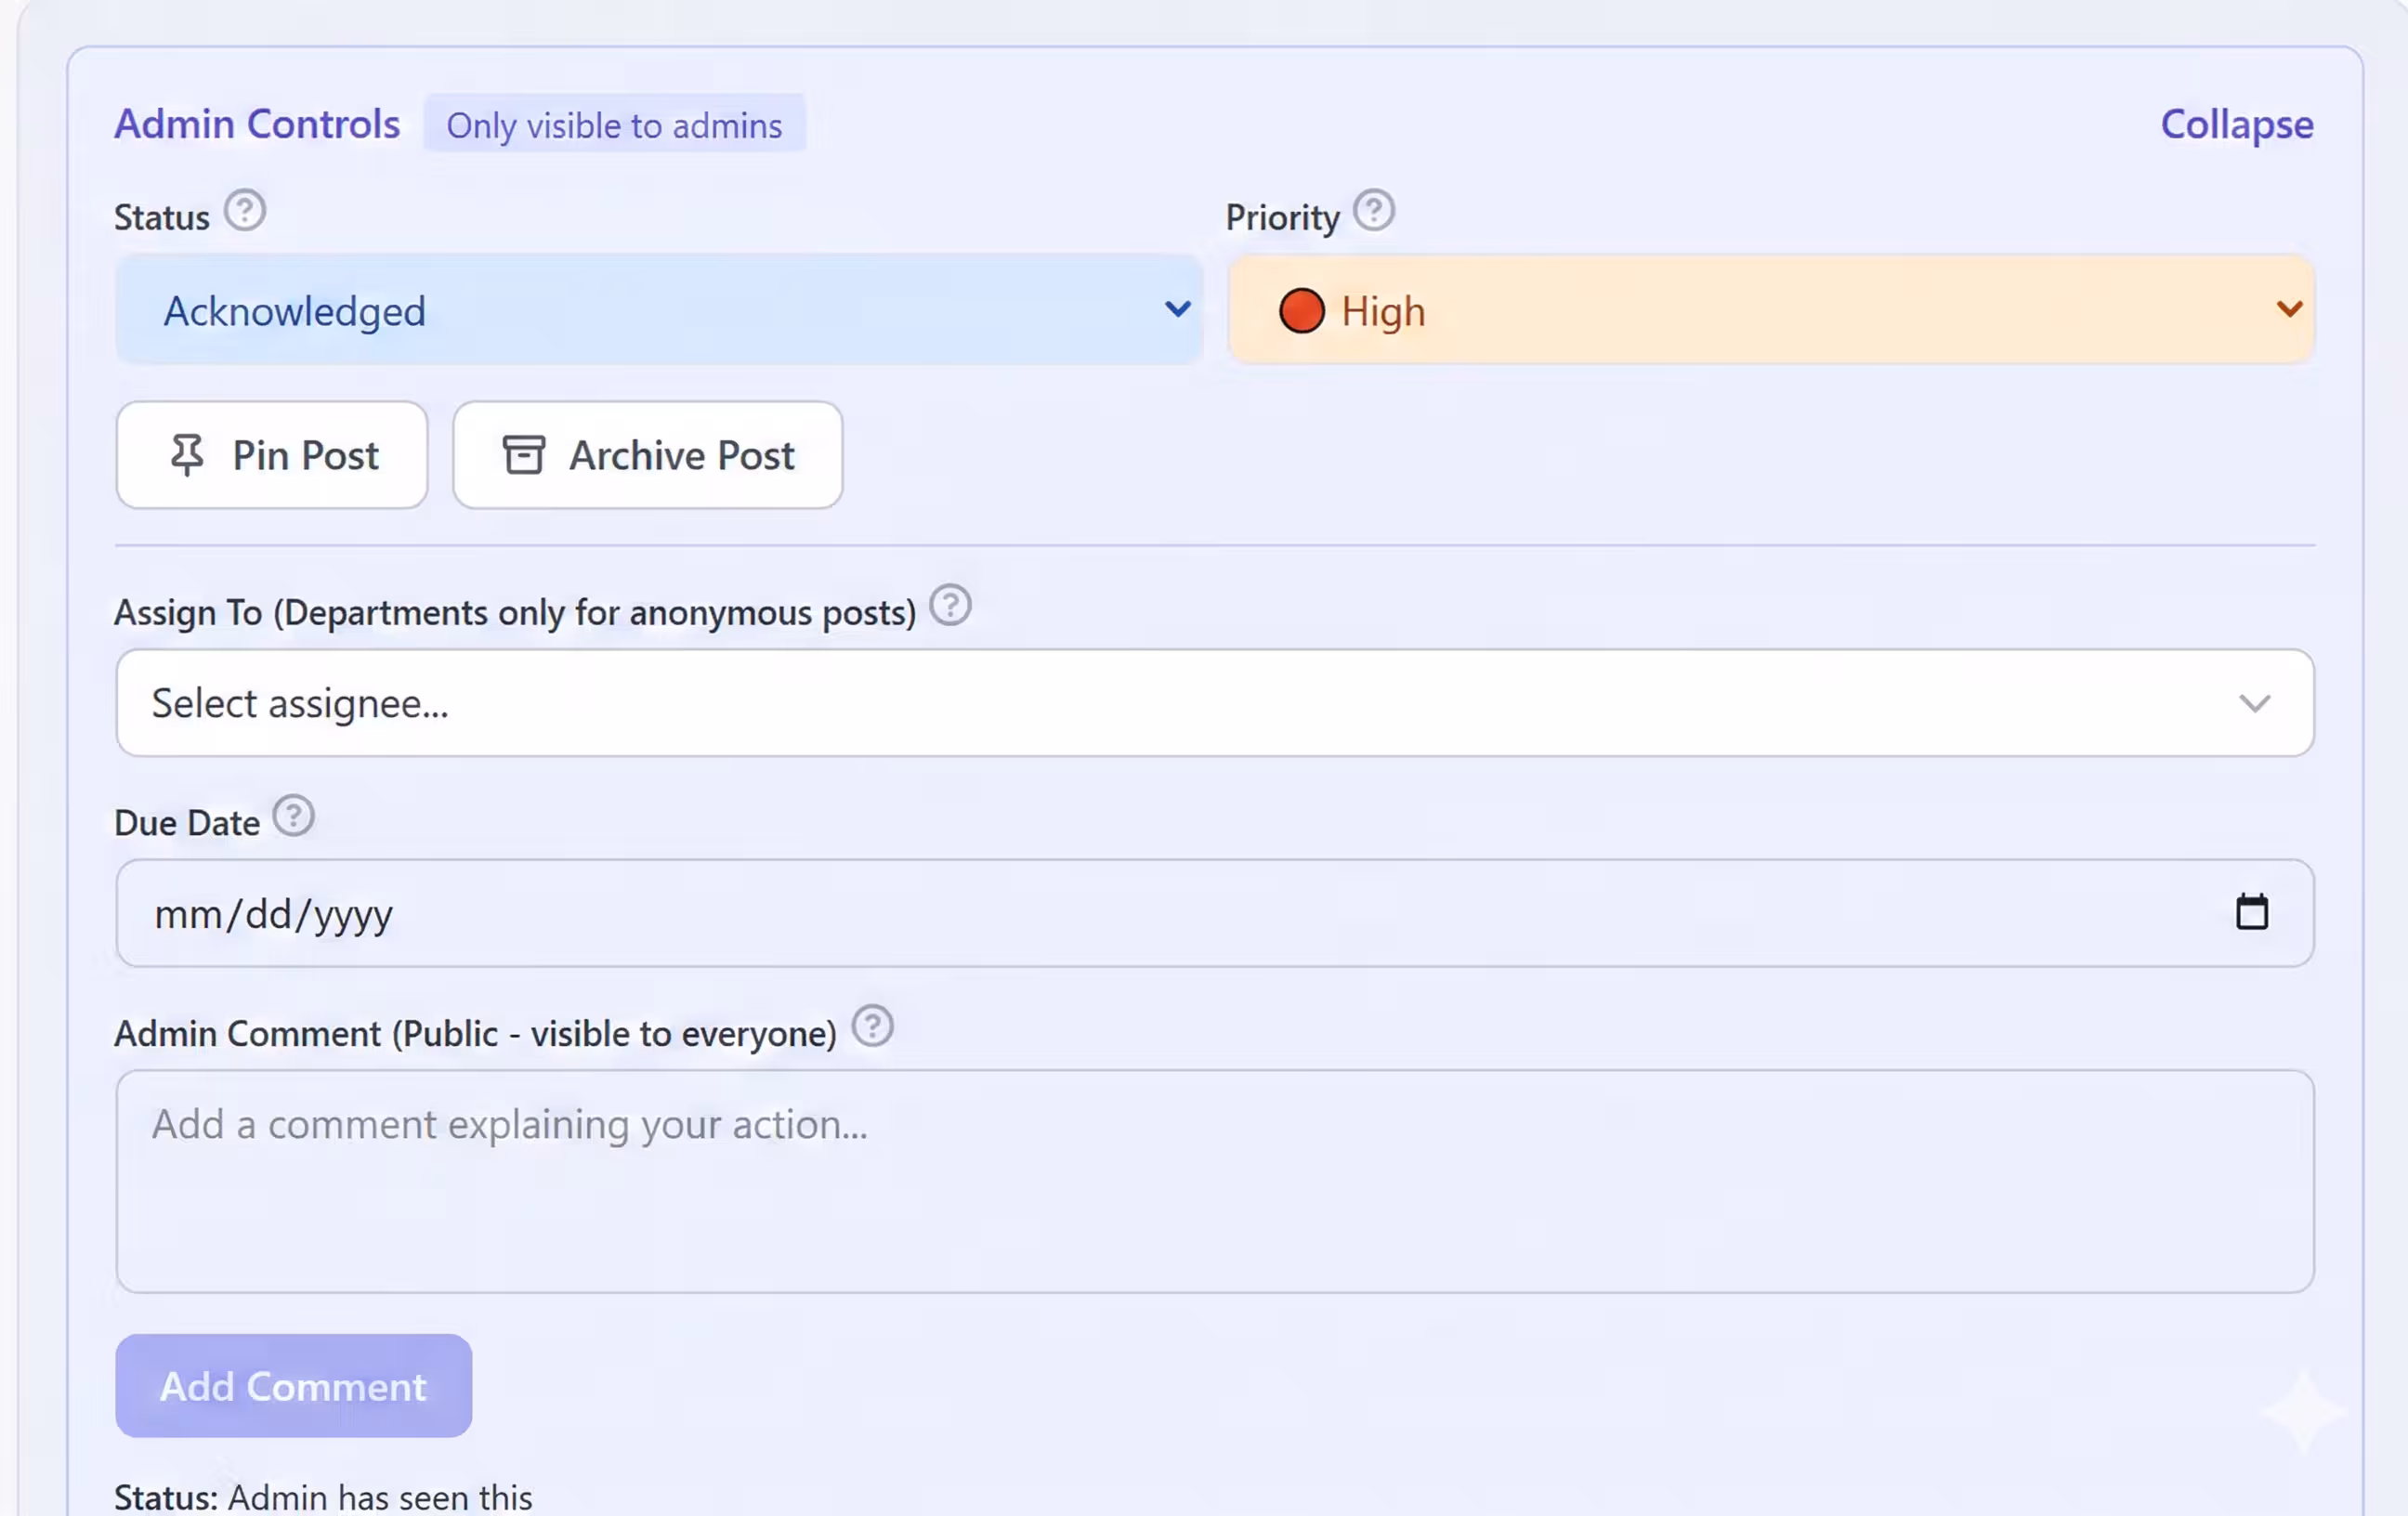The height and width of the screenshot is (1516, 2408).
Task: Click the Priority help icon
Action: [1375, 210]
